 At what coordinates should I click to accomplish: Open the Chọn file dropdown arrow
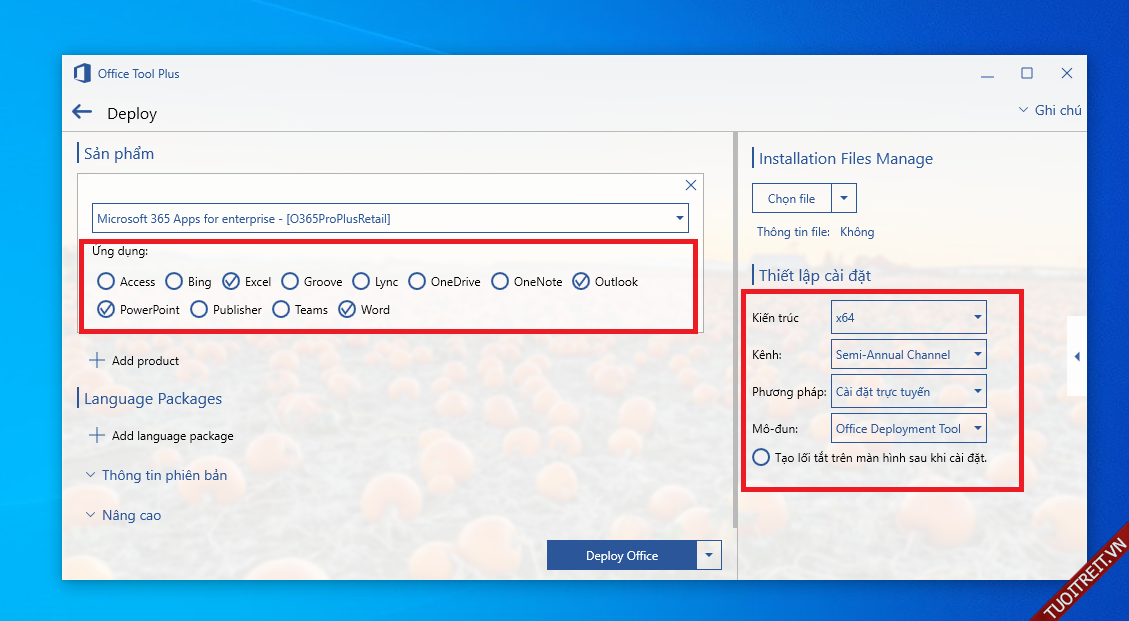[x=844, y=199]
